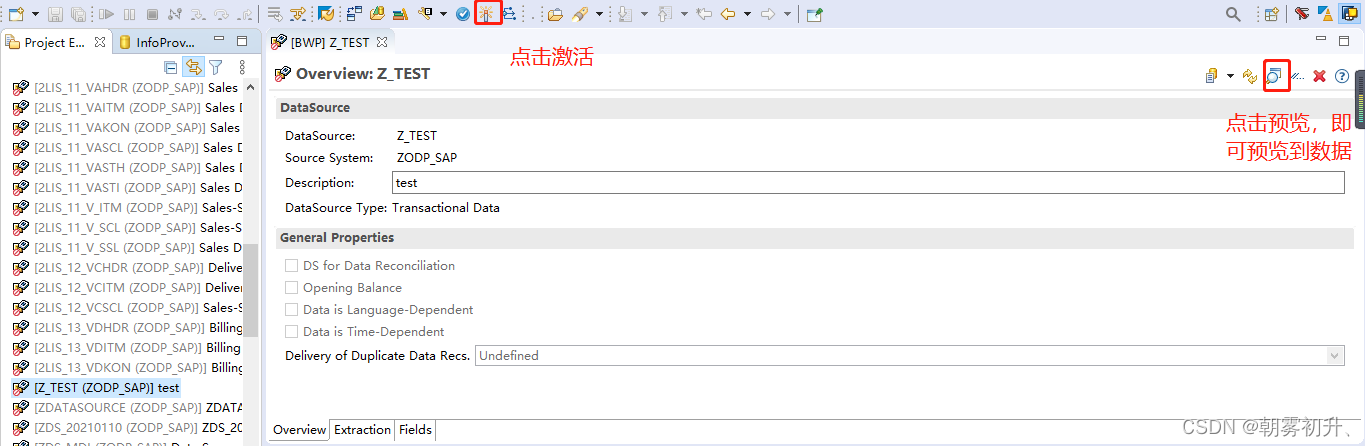Viewport: 1365px width, 446px height.
Task: Open dropdown arrow beside the pen toolbar icon
Action: (599, 14)
